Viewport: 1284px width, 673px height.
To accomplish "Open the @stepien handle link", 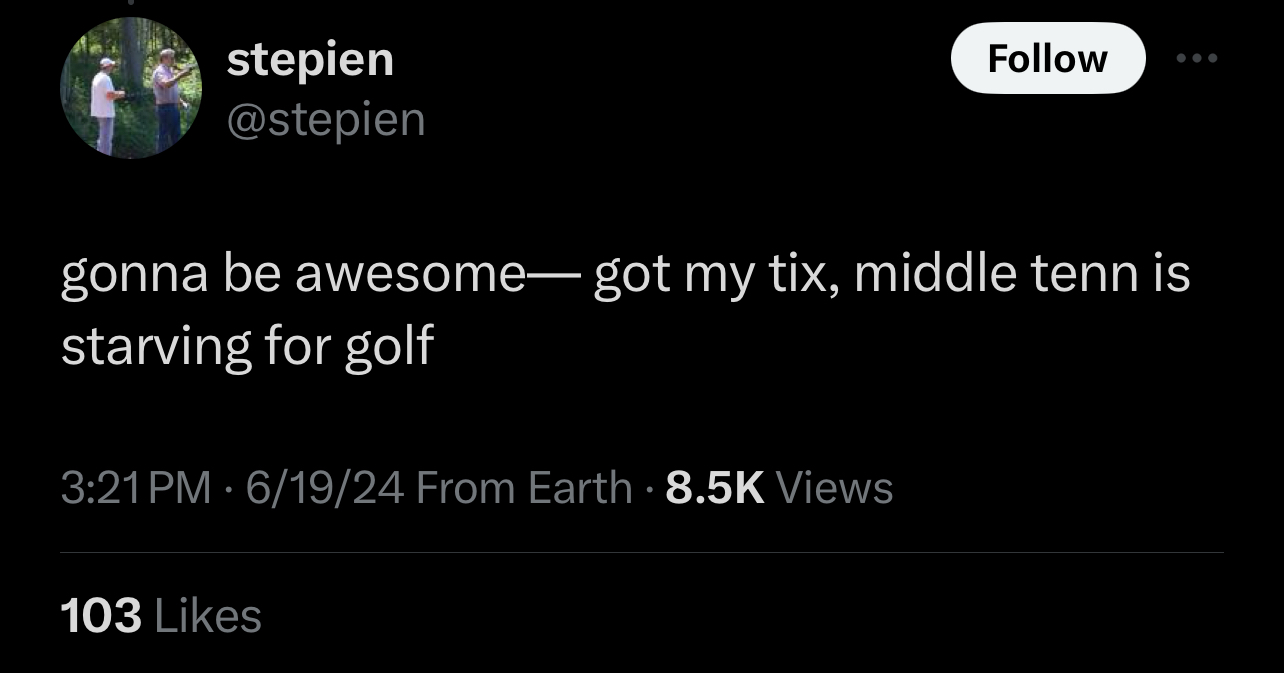I will pos(326,121).
